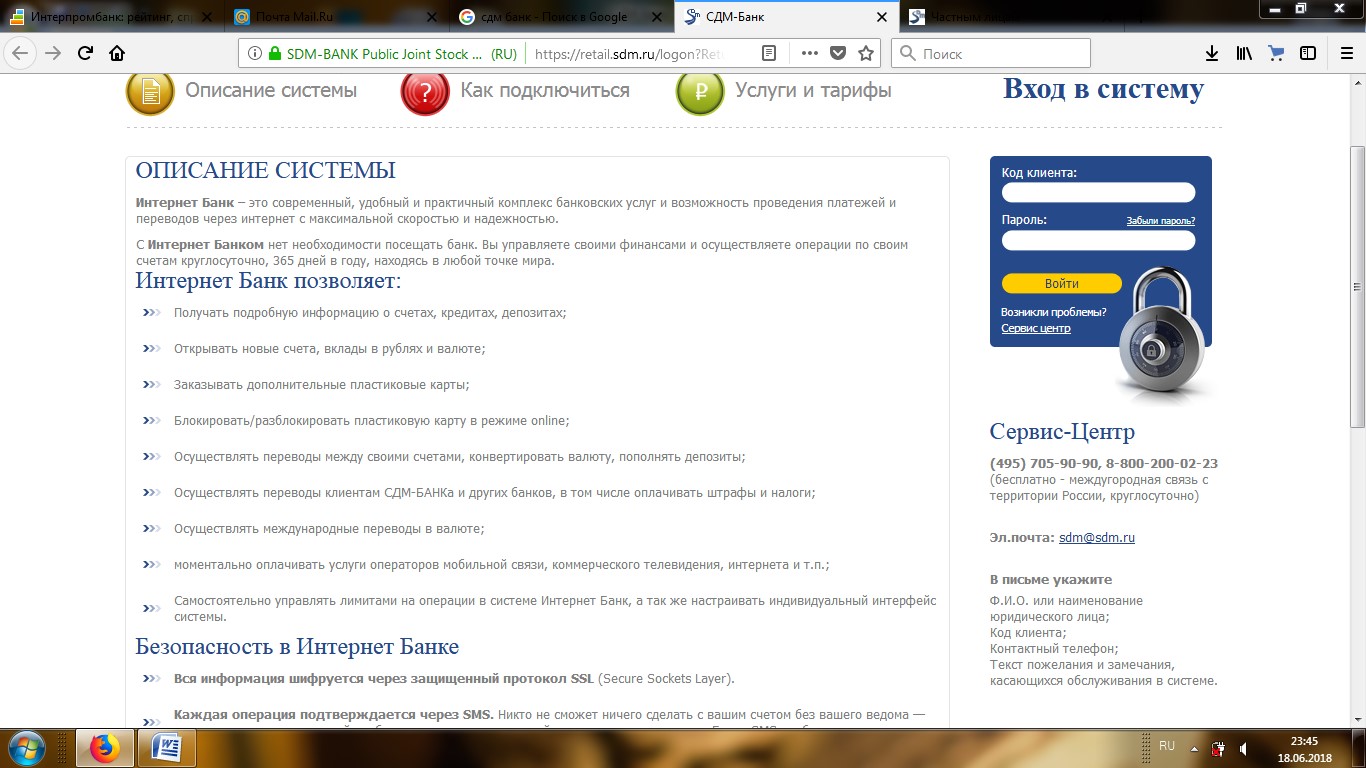This screenshot has height=768, width=1366.
Task: Click the browser Back arrow button
Action: [x=21, y=54]
